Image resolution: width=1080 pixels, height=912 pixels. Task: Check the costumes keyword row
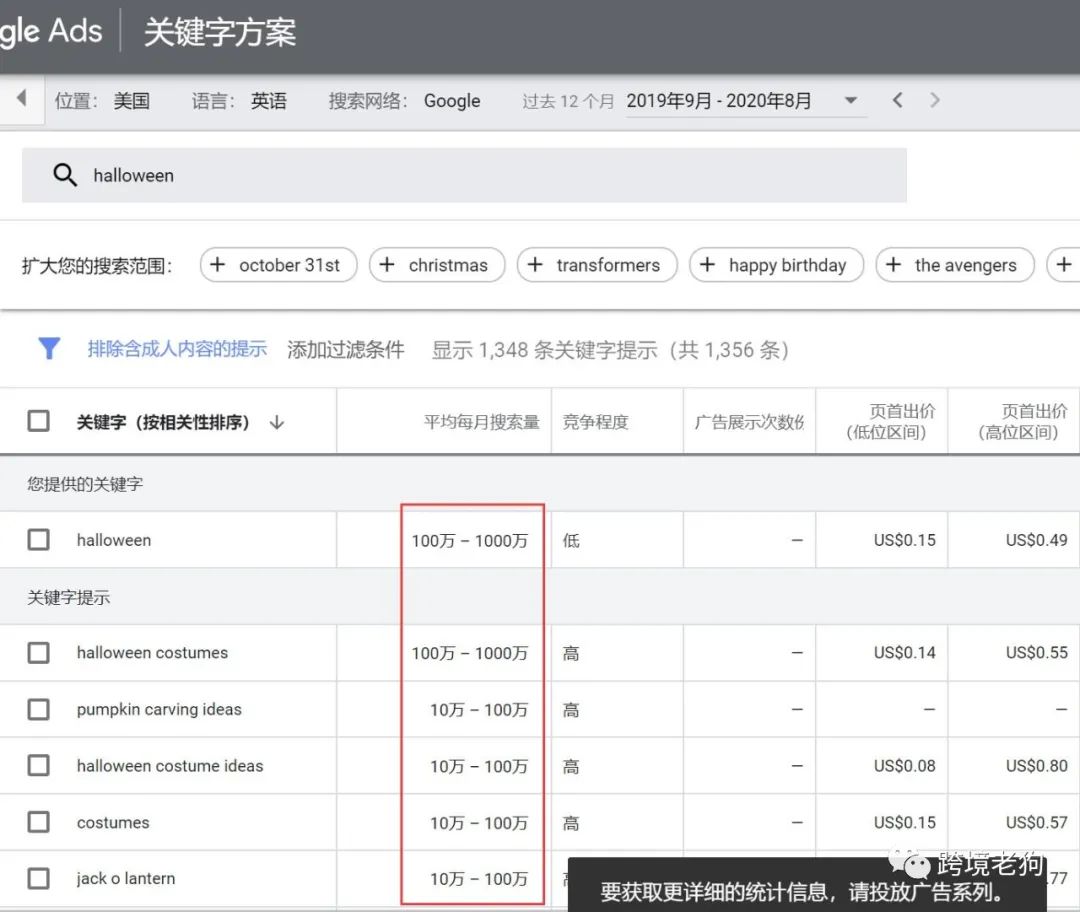(x=39, y=822)
